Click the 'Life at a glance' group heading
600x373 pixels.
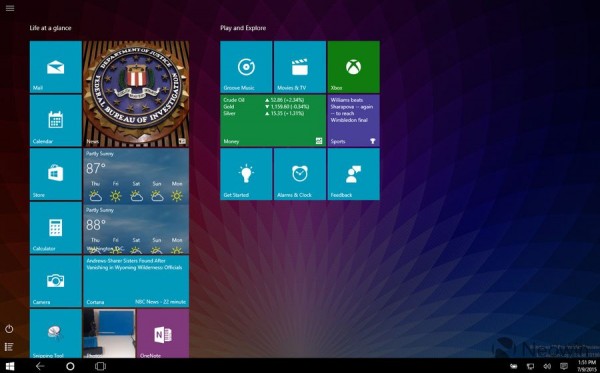[x=51, y=28]
